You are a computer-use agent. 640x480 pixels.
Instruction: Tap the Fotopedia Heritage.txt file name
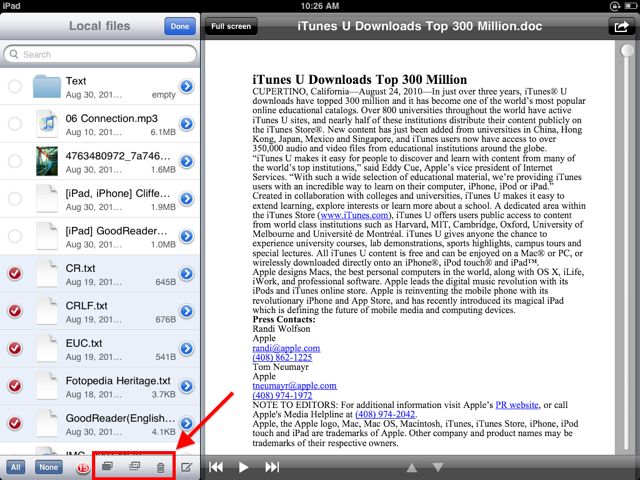pyautogui.click(x=118, y=381)
